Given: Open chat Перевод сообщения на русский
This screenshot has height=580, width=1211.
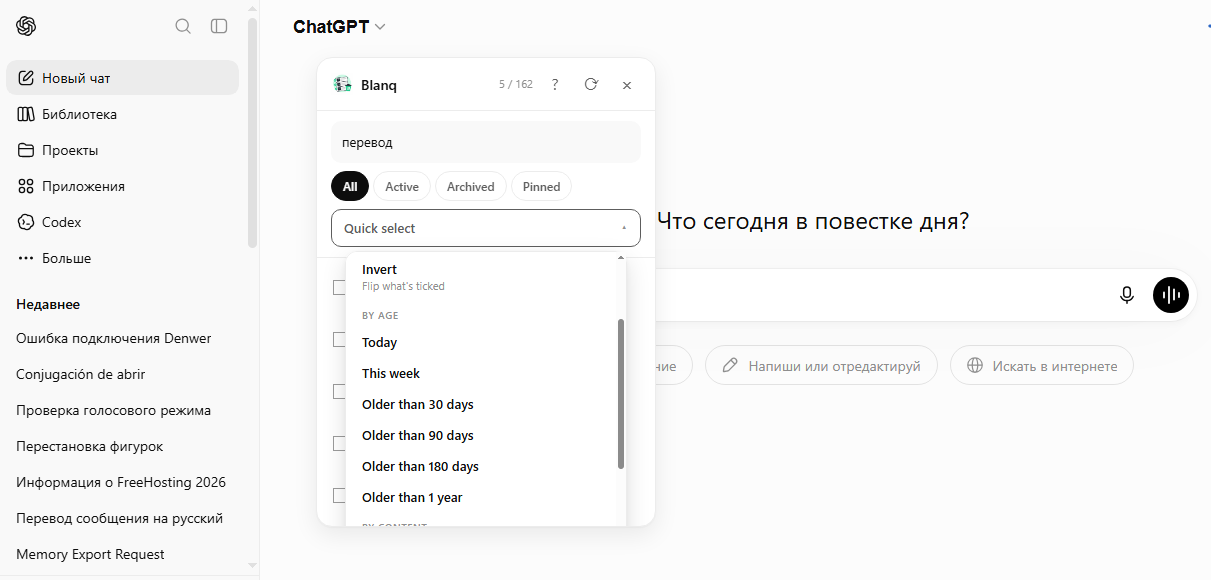Looking at the screenshot, I should tap(122, 518).
